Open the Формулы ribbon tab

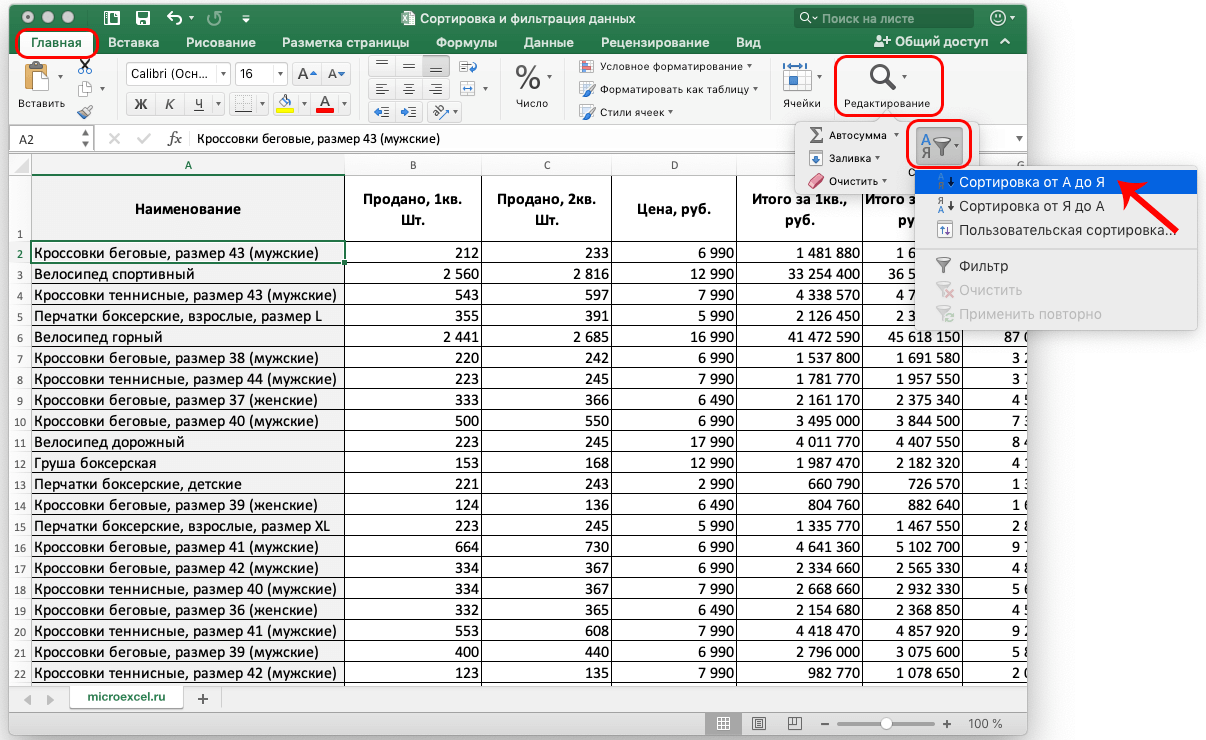466,42
